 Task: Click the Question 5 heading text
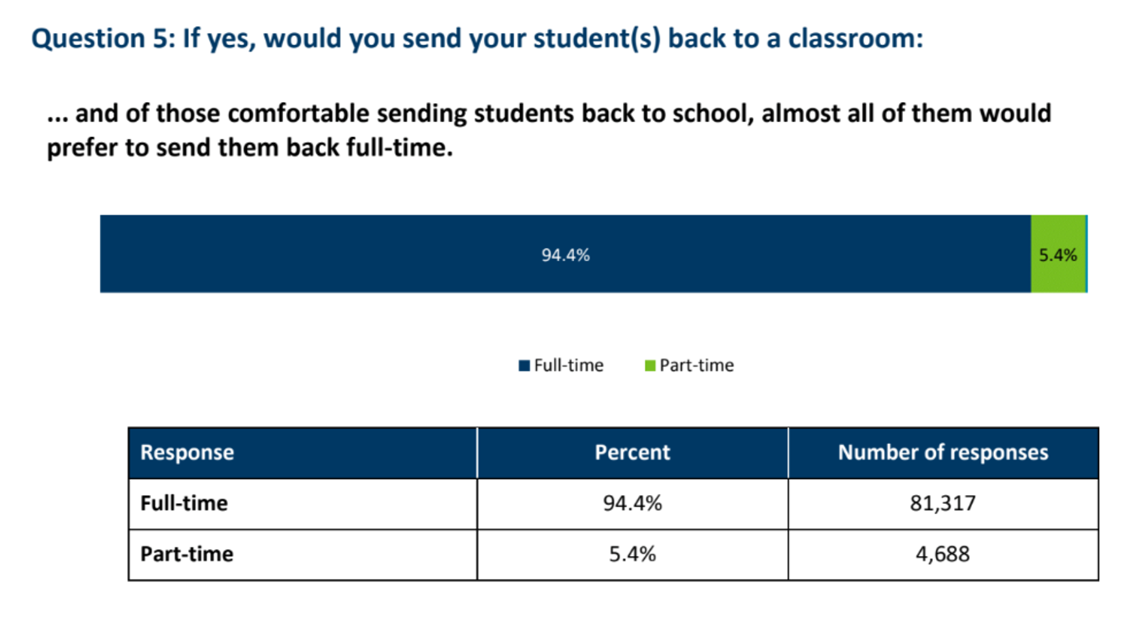477,39
